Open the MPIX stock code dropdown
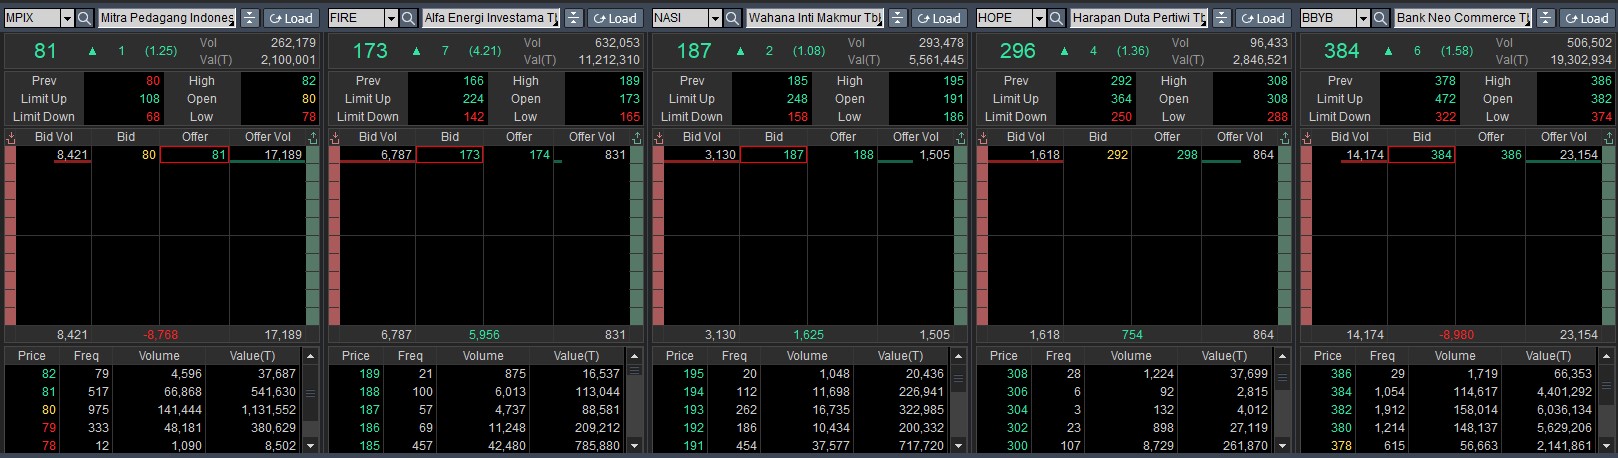This screenshot has width=1618, height=458. [67, 18]
